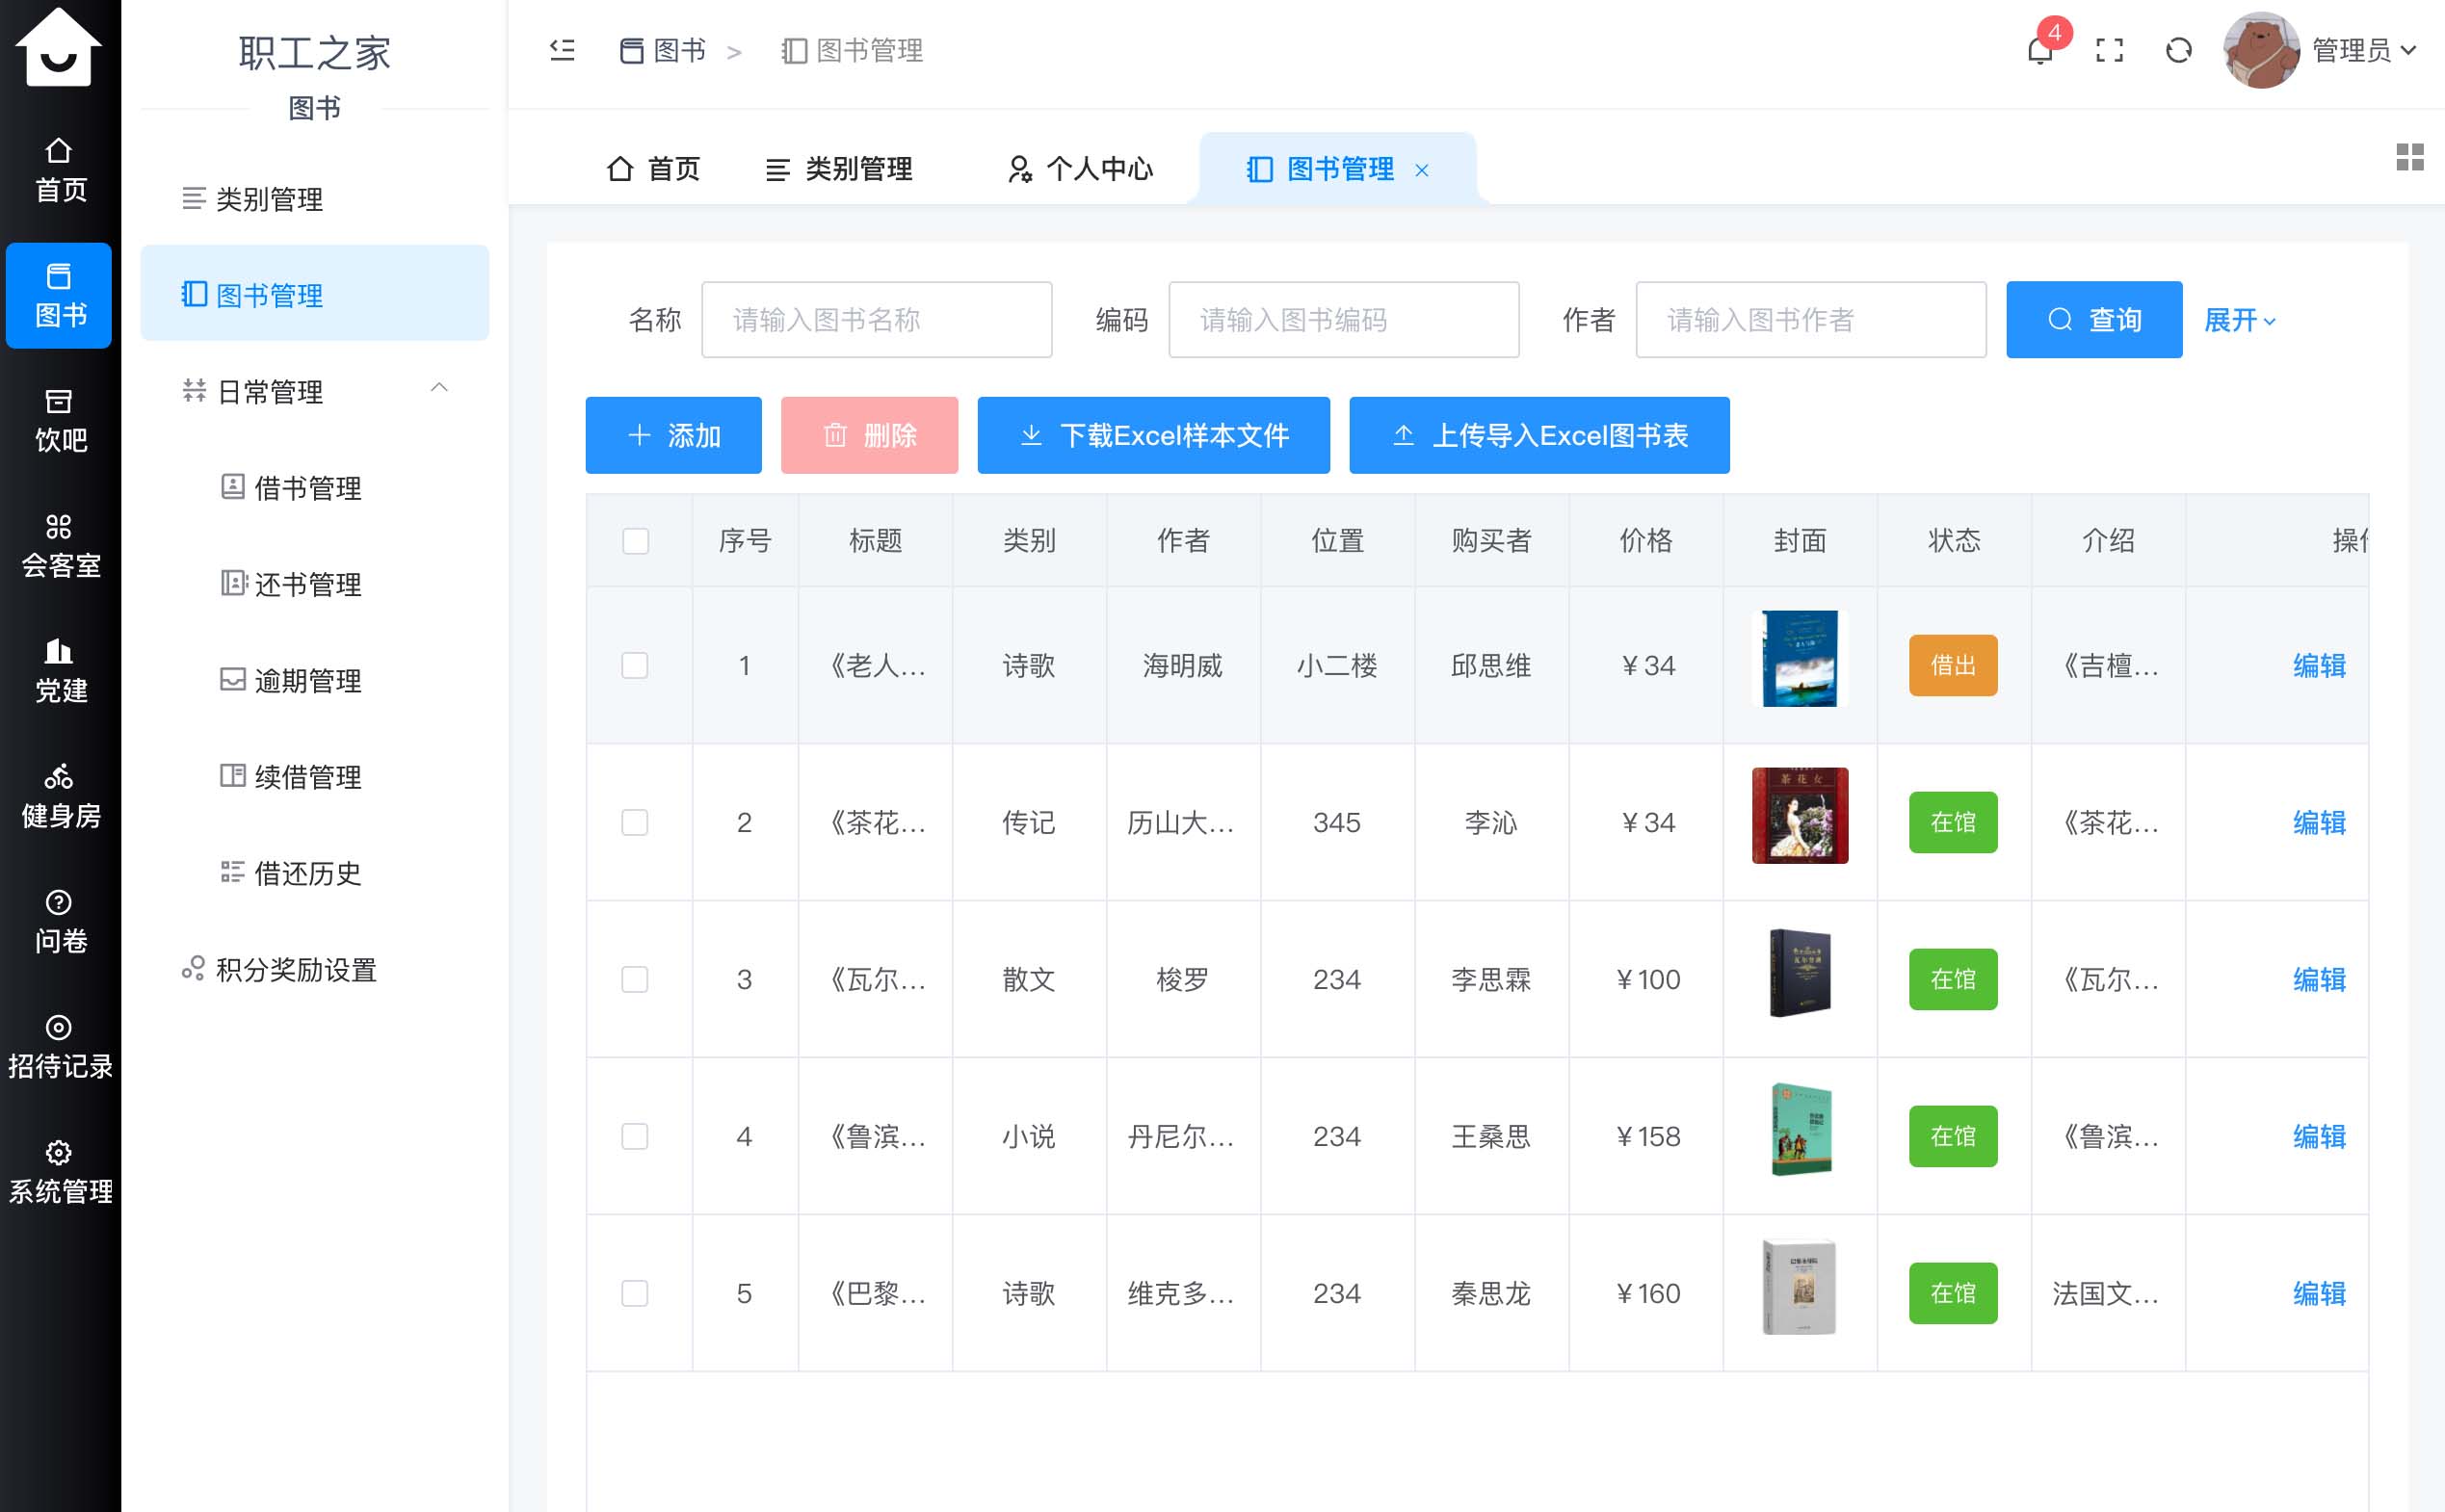The width and height of the screenshot is (2445, 1512).
Task: Click the refresh icon in the header
Action: (x=2179, y=50)
